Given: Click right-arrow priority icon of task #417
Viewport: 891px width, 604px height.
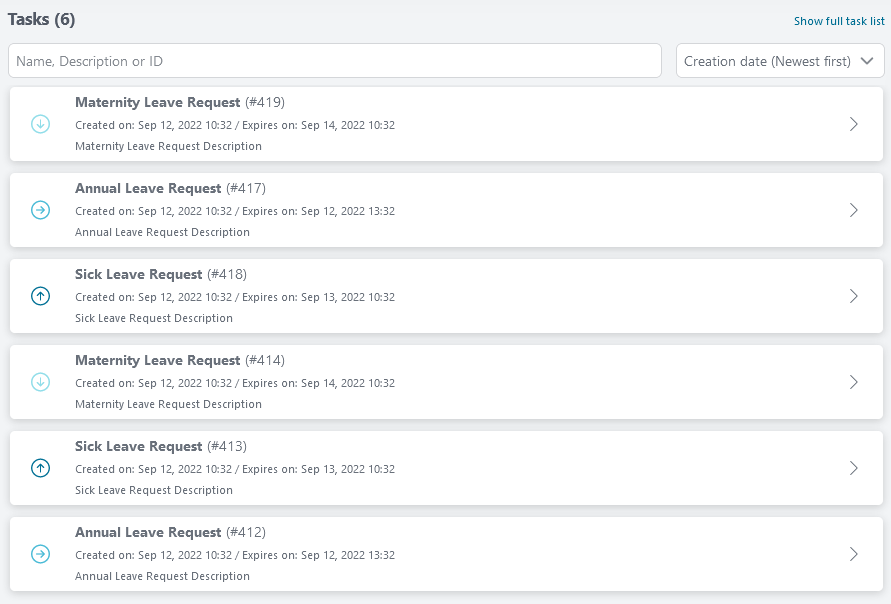Looking at the screenshot, I should click(40, 210).
